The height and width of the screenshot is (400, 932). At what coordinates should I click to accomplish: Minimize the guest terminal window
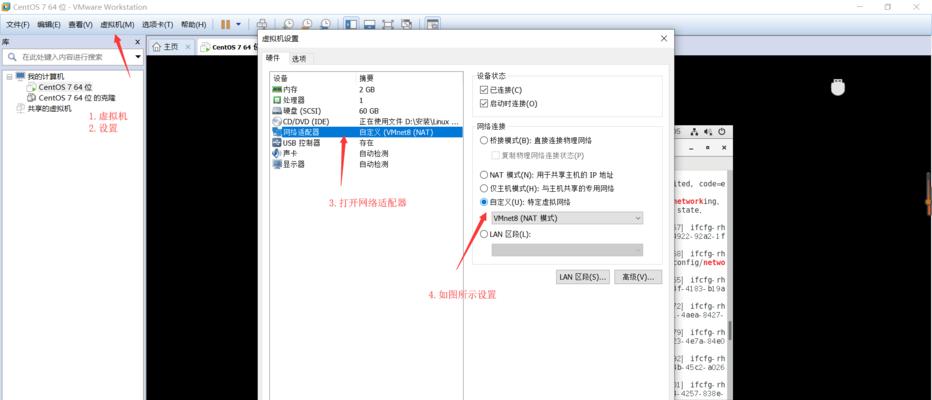click(x=692, y=147)
